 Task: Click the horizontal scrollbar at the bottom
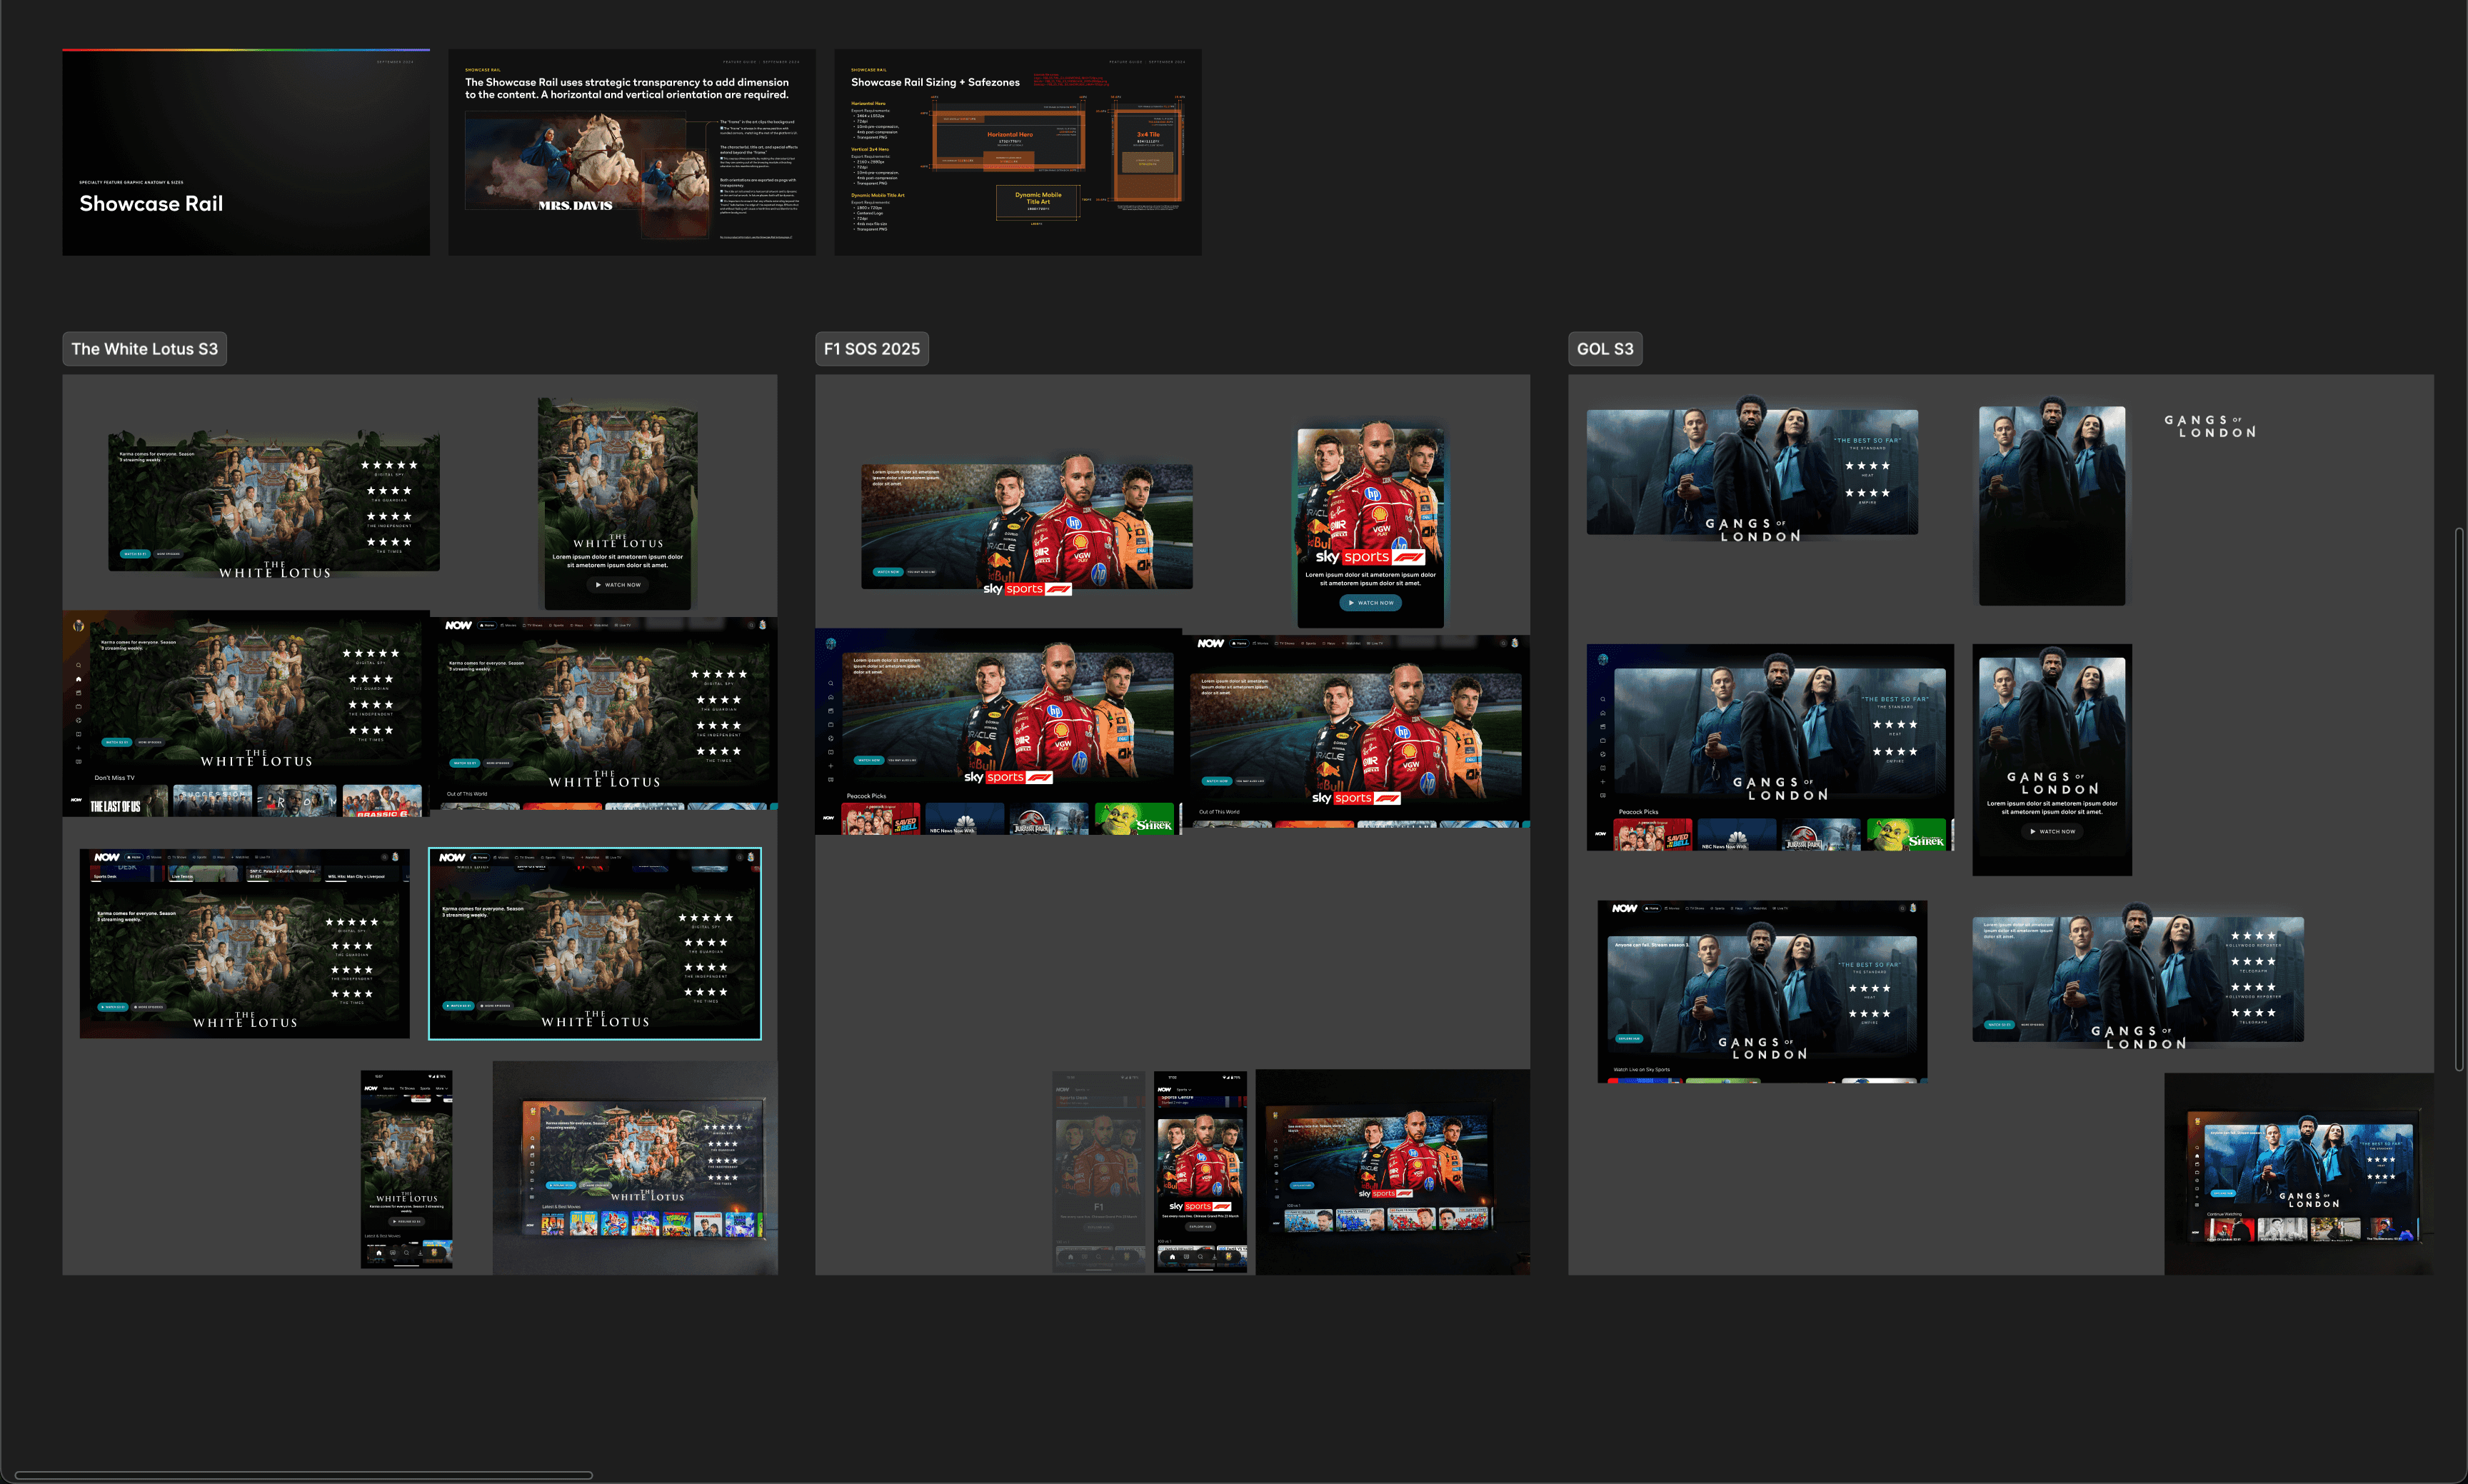[x=303, y=1474]
